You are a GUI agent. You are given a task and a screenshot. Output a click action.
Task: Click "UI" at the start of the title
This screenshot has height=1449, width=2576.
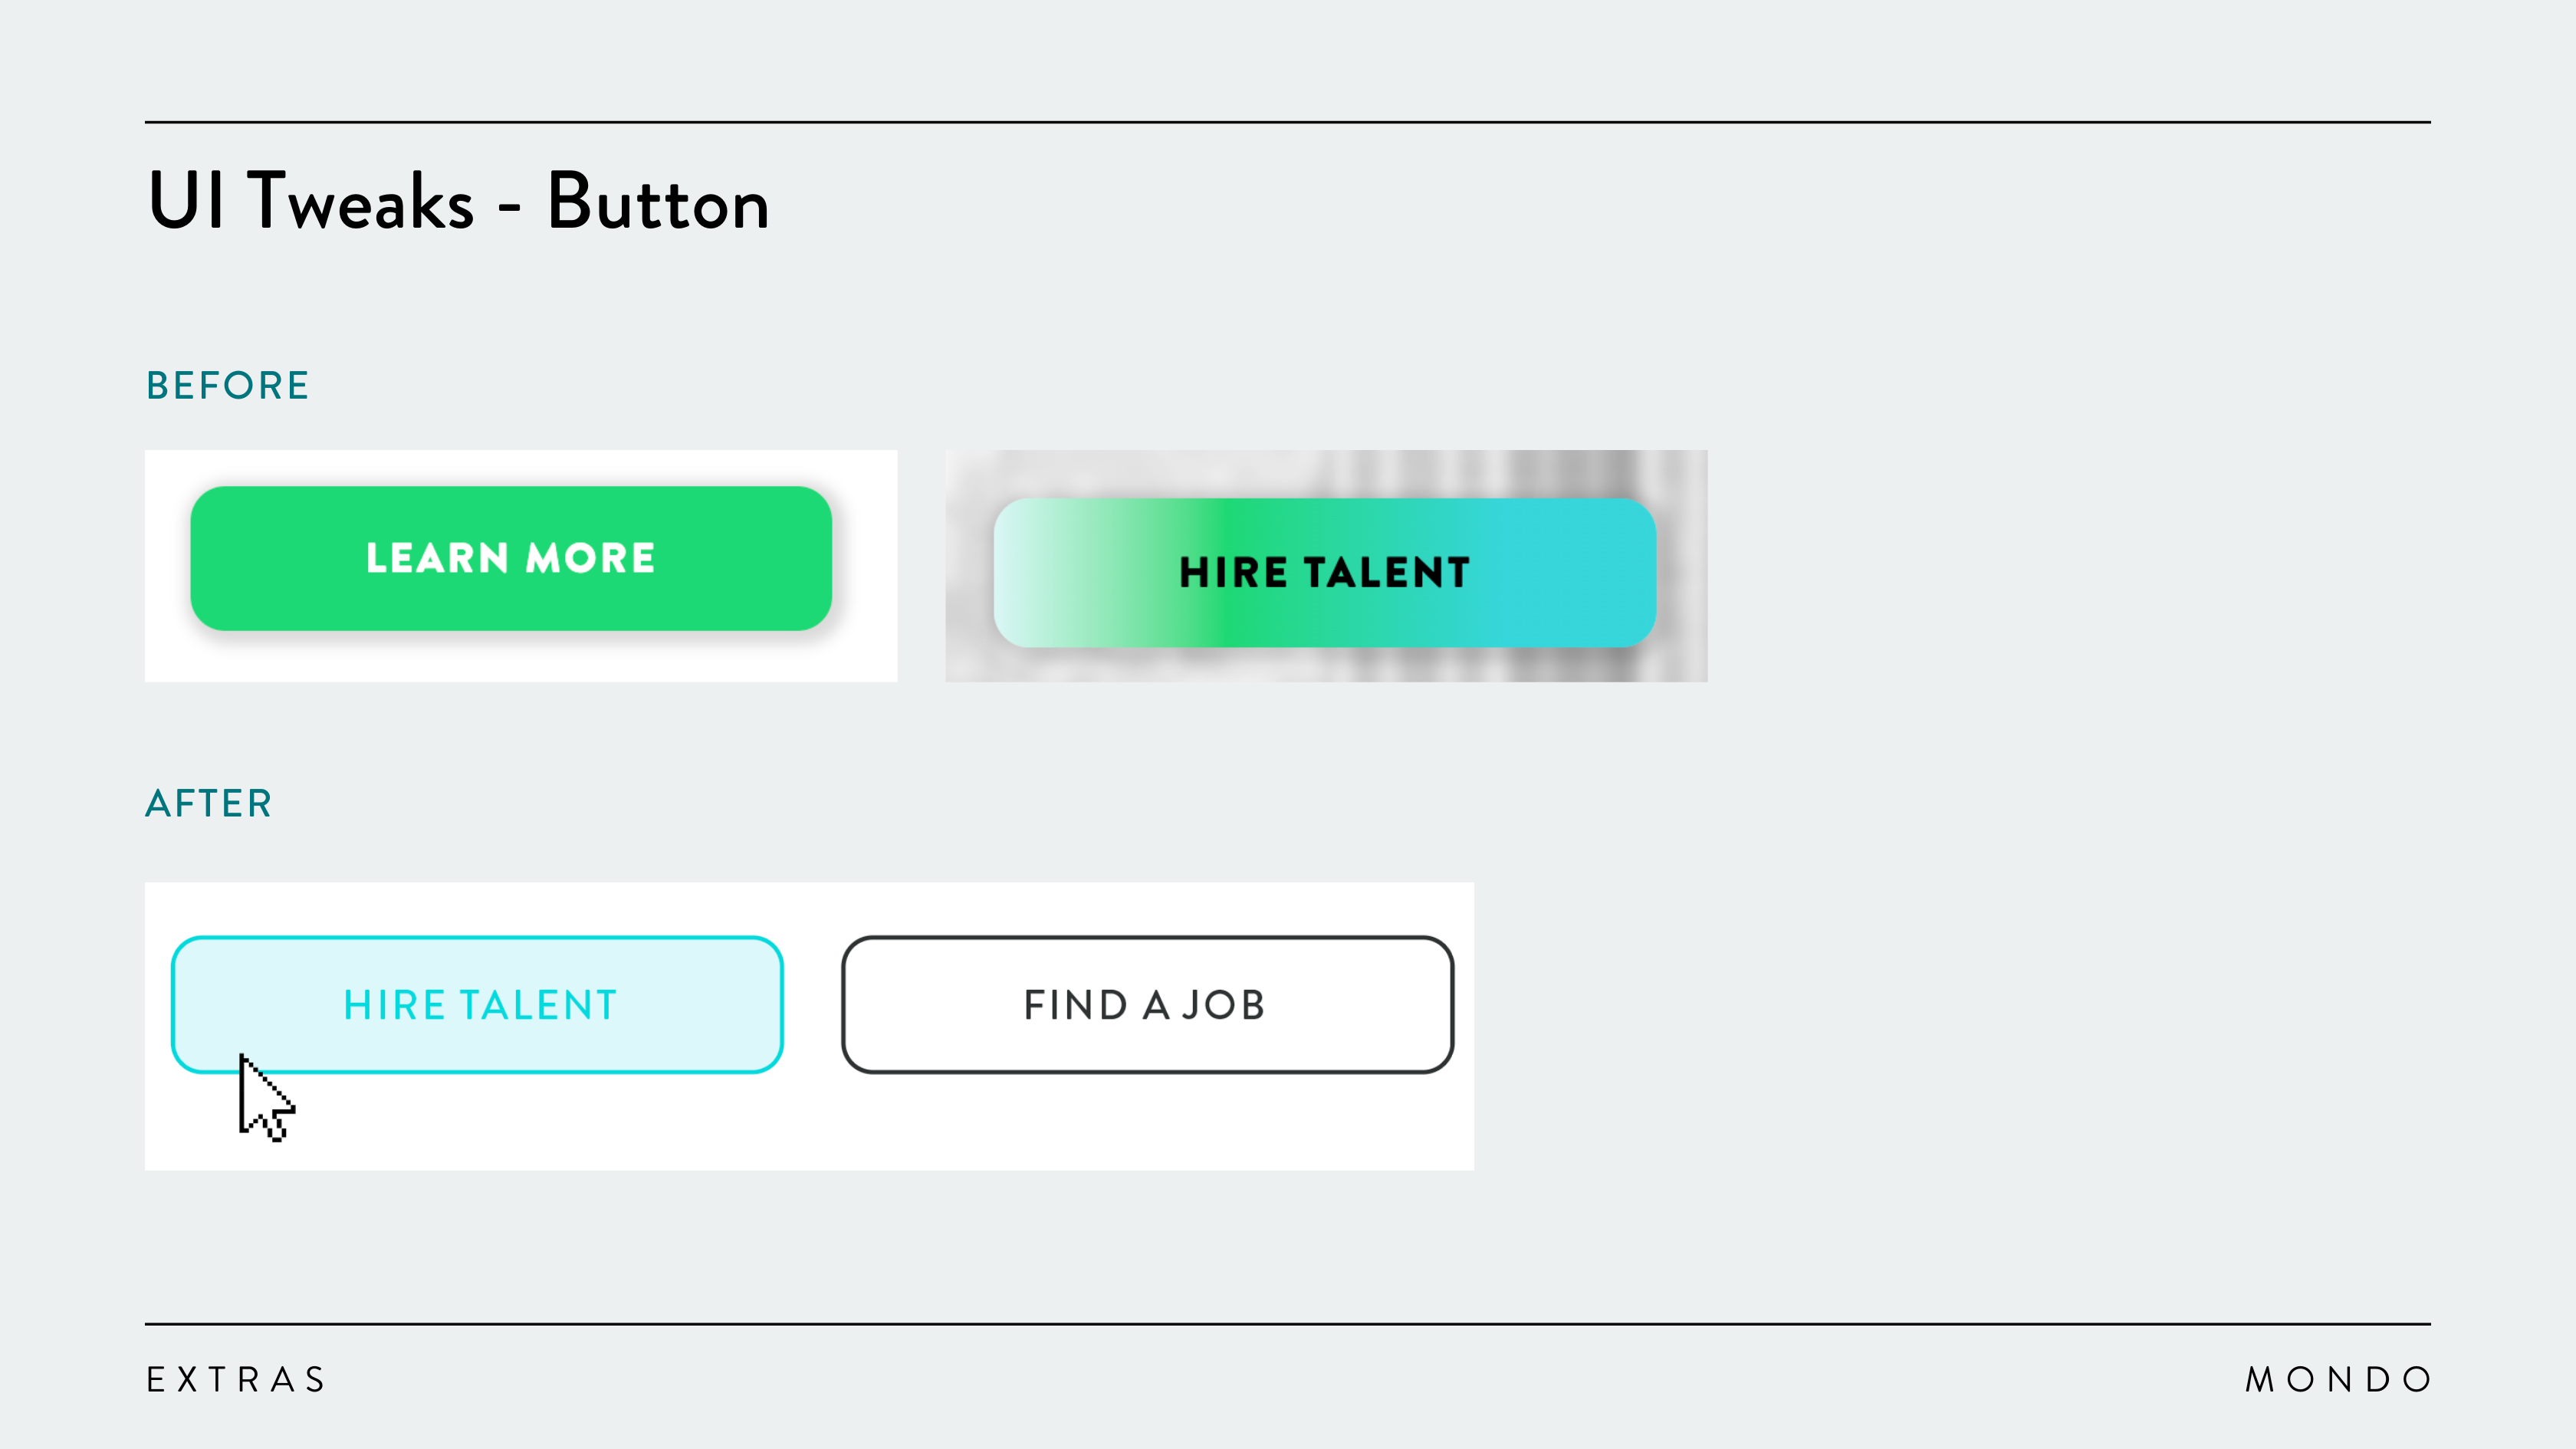point(186,202)
